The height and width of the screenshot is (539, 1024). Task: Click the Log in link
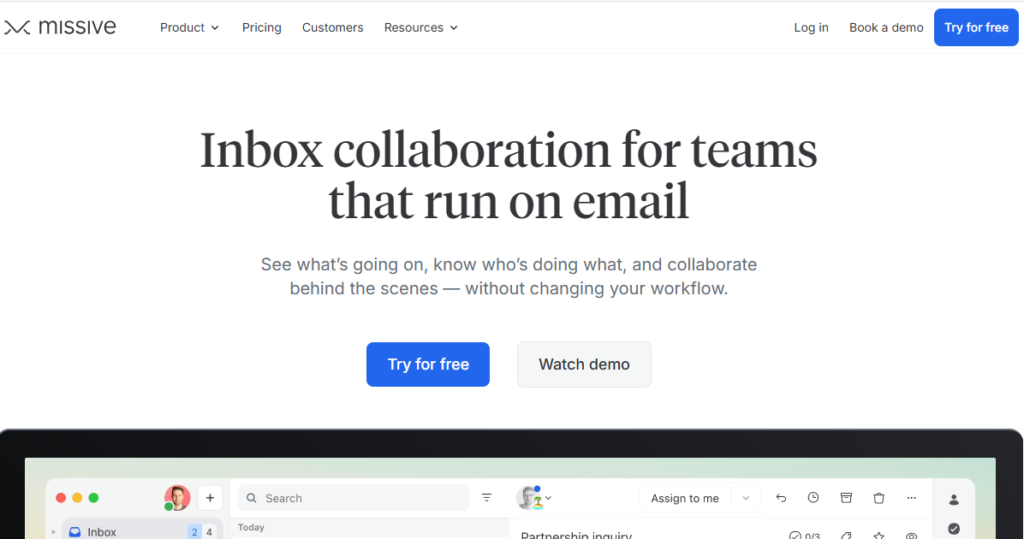811,27
